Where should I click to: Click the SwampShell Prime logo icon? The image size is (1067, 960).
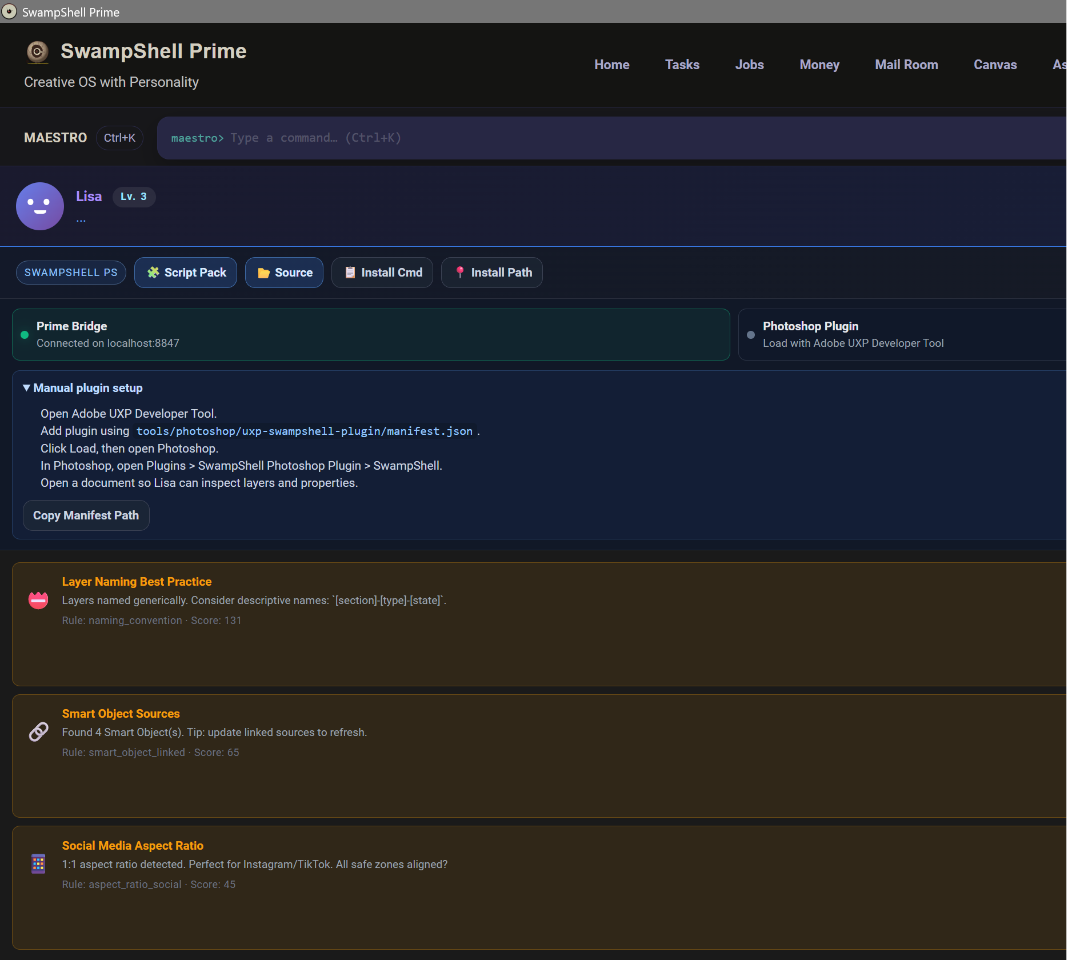[37, 52]
